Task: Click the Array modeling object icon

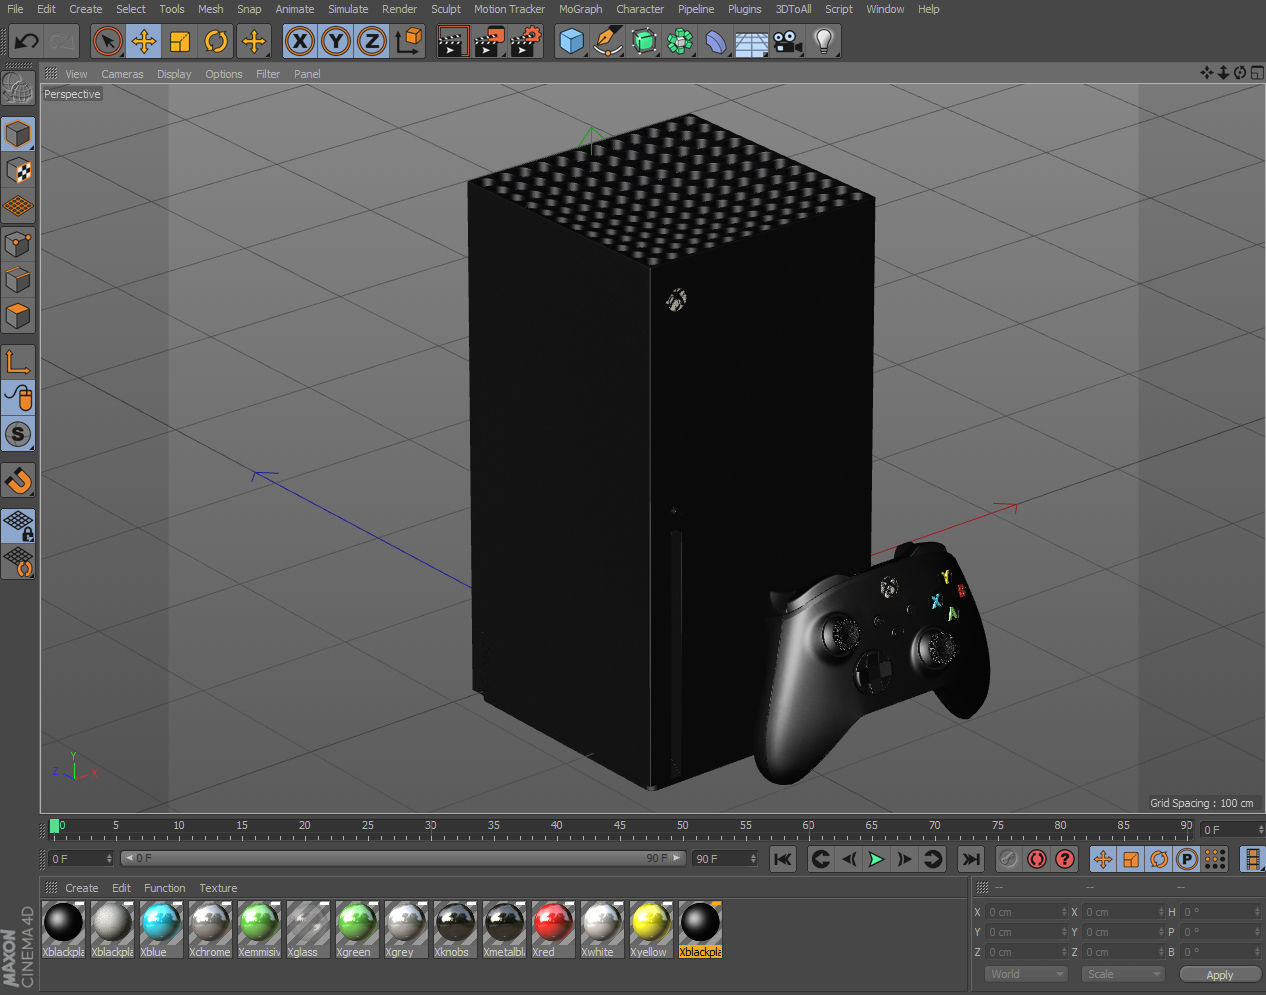Action: 680,42
